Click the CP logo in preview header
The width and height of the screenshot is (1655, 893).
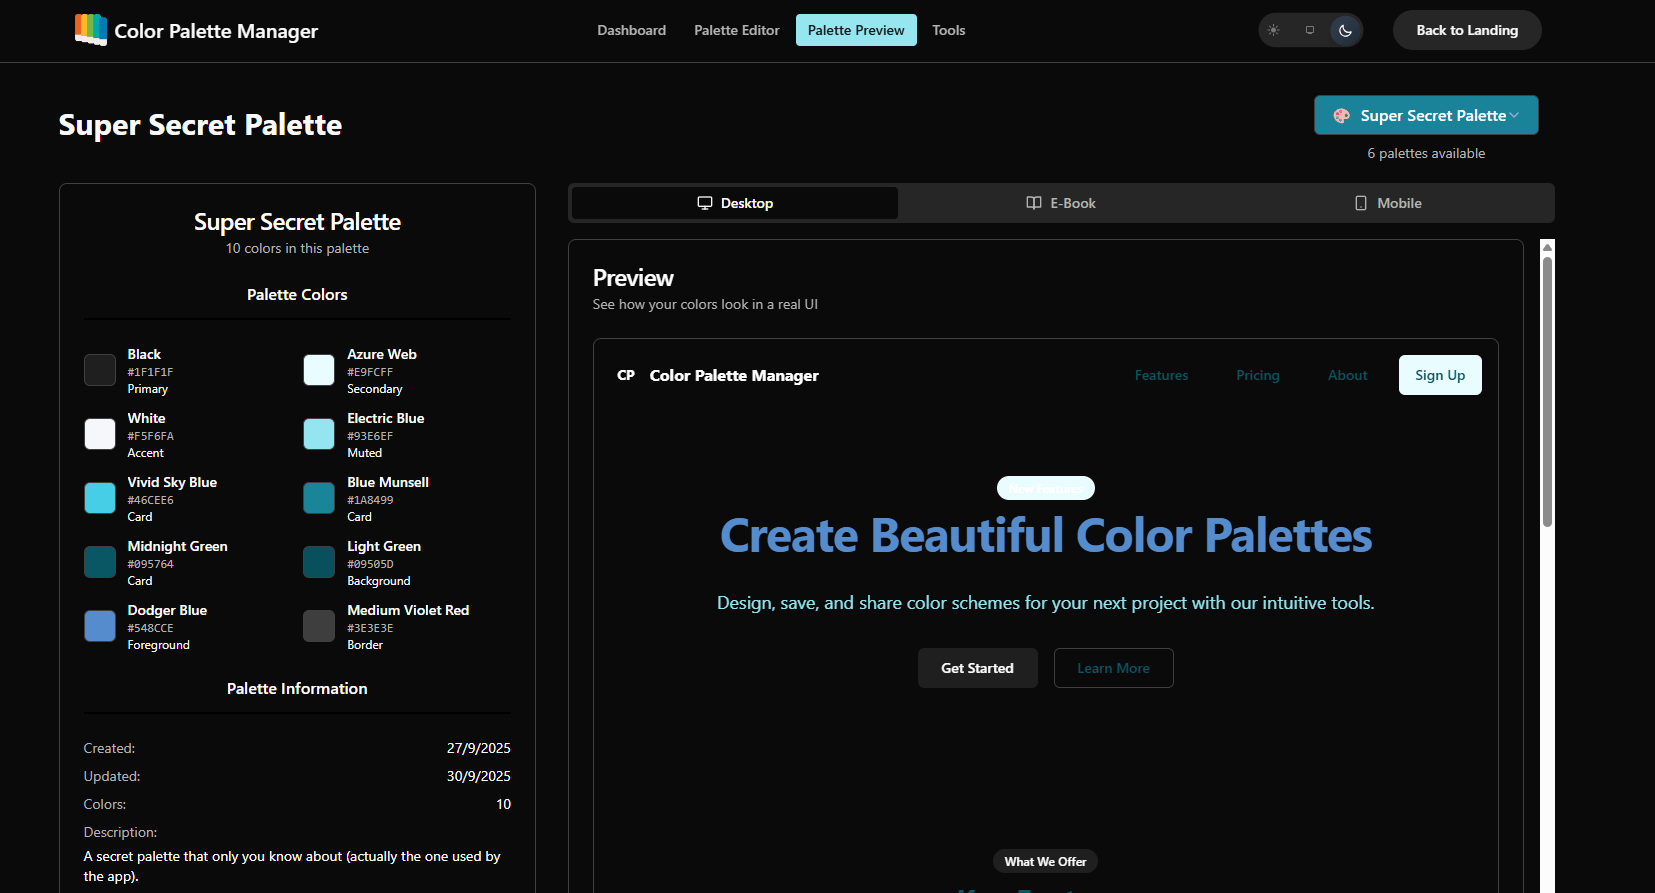[x=626, y=375]
